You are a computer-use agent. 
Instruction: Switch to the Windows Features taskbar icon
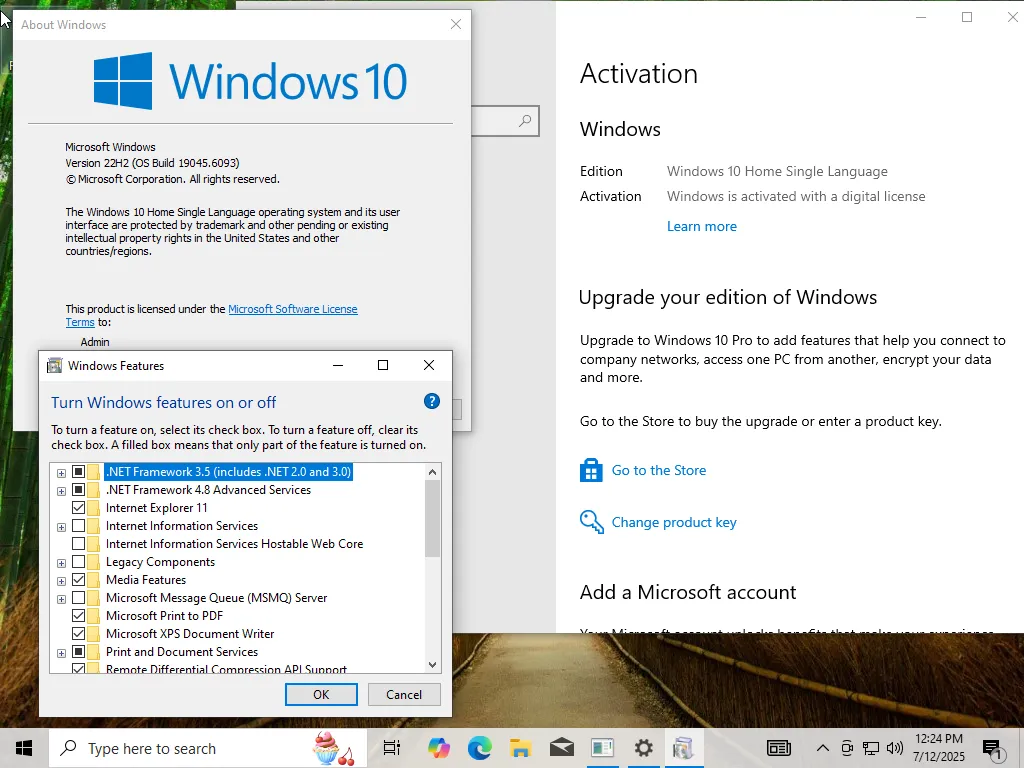point(684,748)
